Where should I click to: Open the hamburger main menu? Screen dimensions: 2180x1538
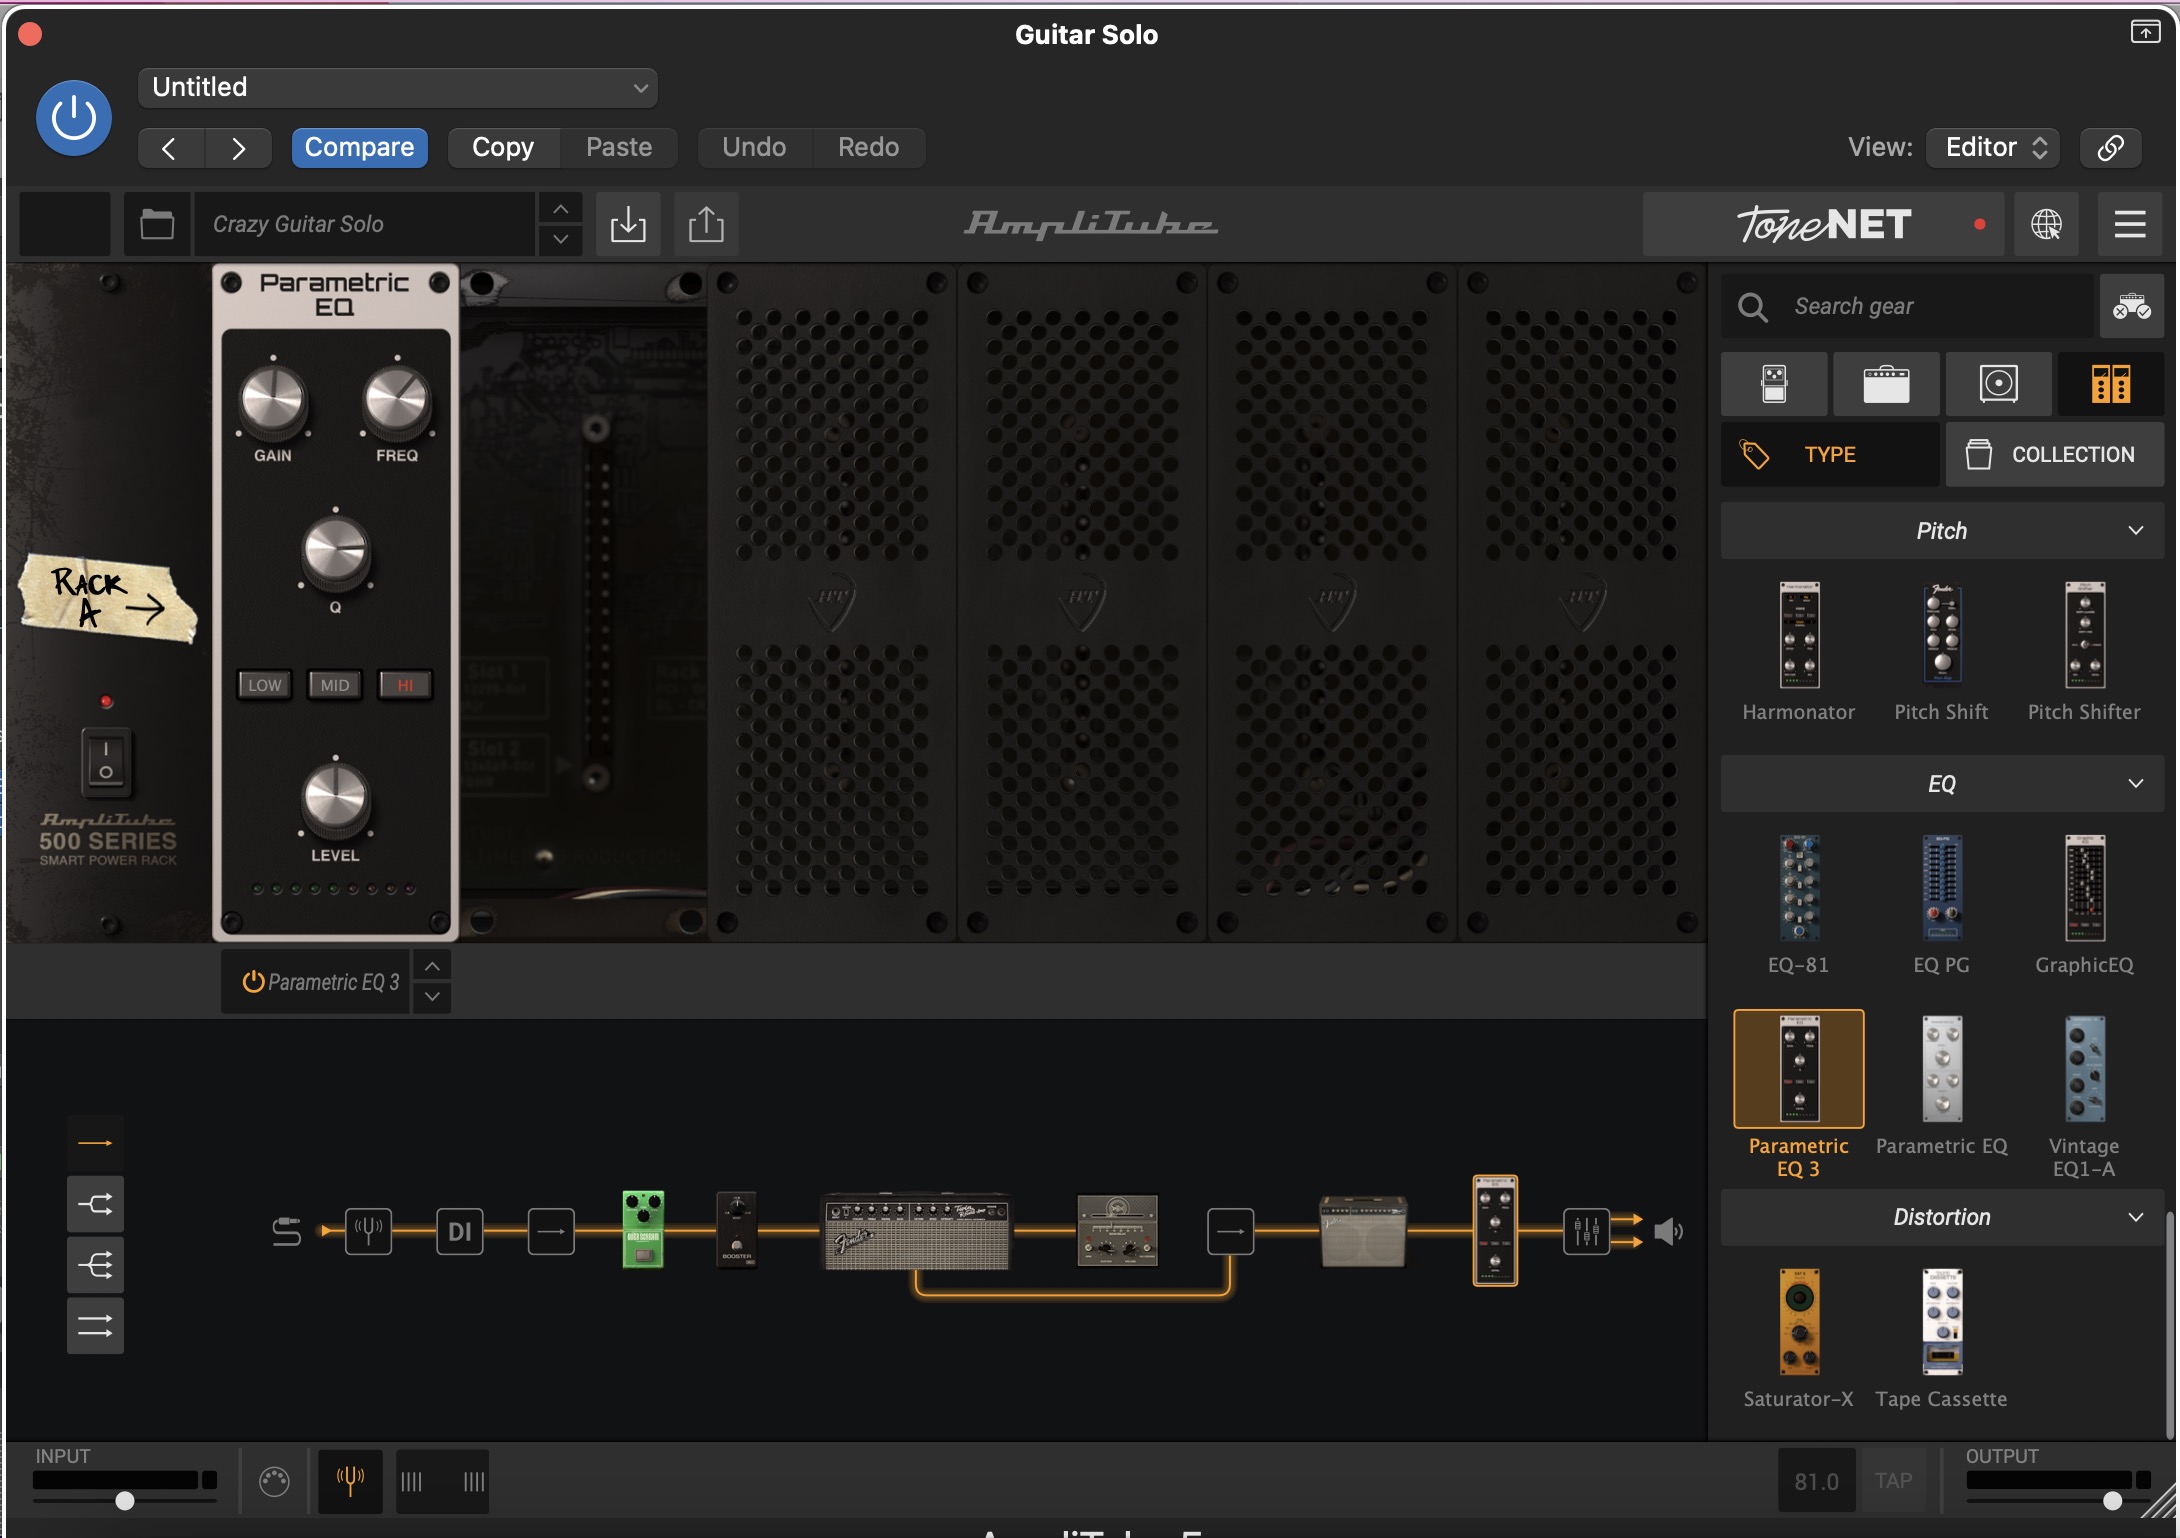coord(2130,224)
